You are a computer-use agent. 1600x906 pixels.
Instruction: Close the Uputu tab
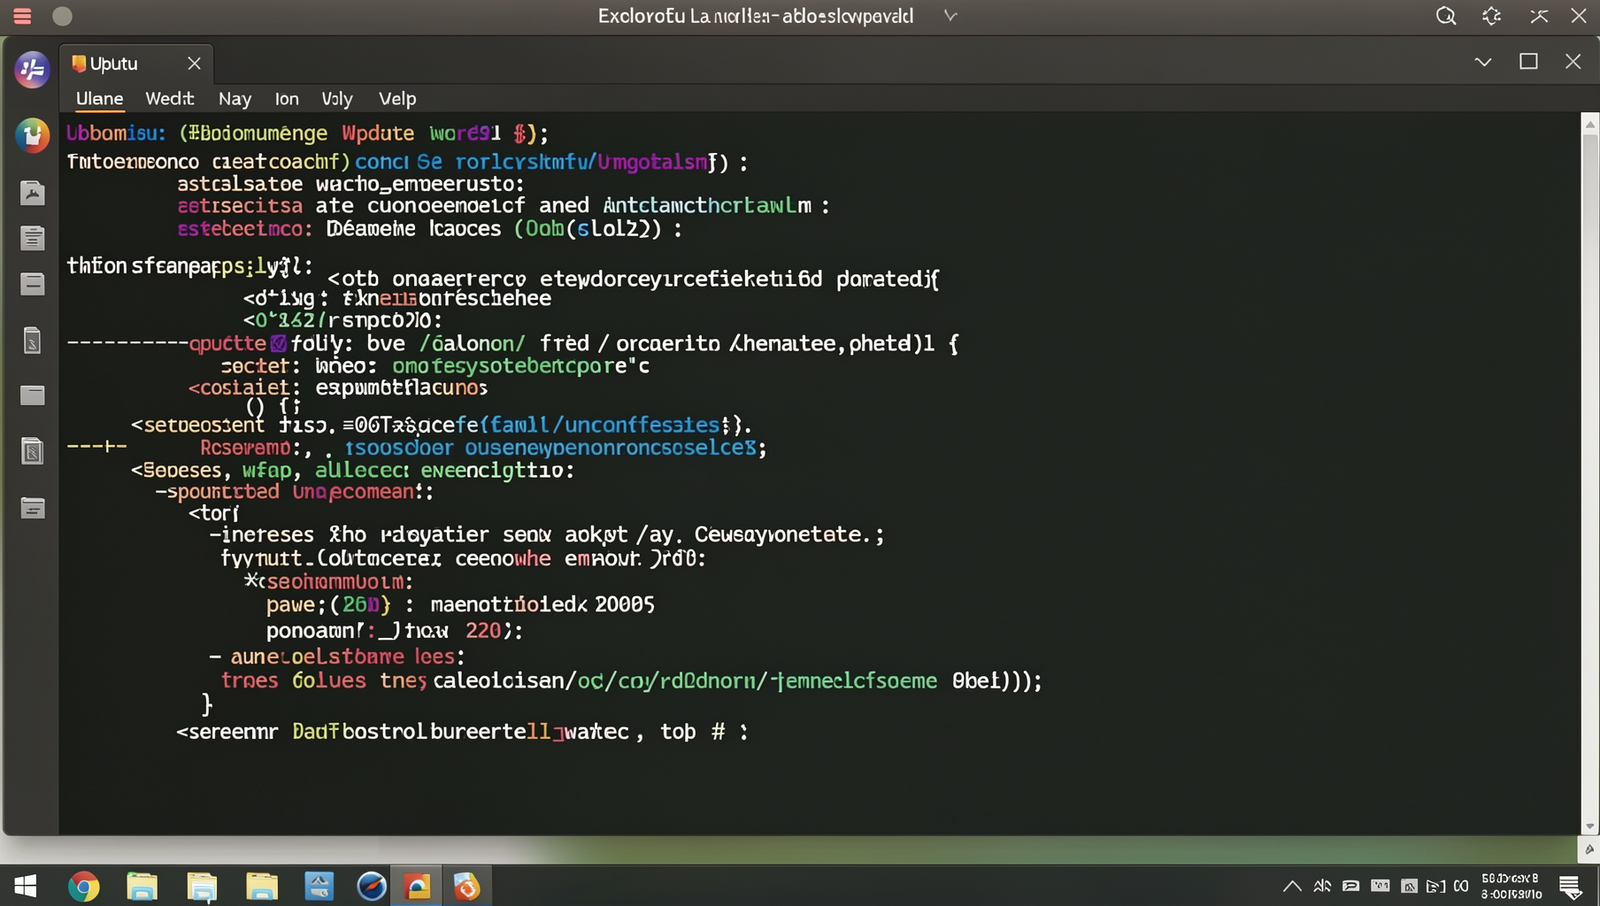pos(194,63)
